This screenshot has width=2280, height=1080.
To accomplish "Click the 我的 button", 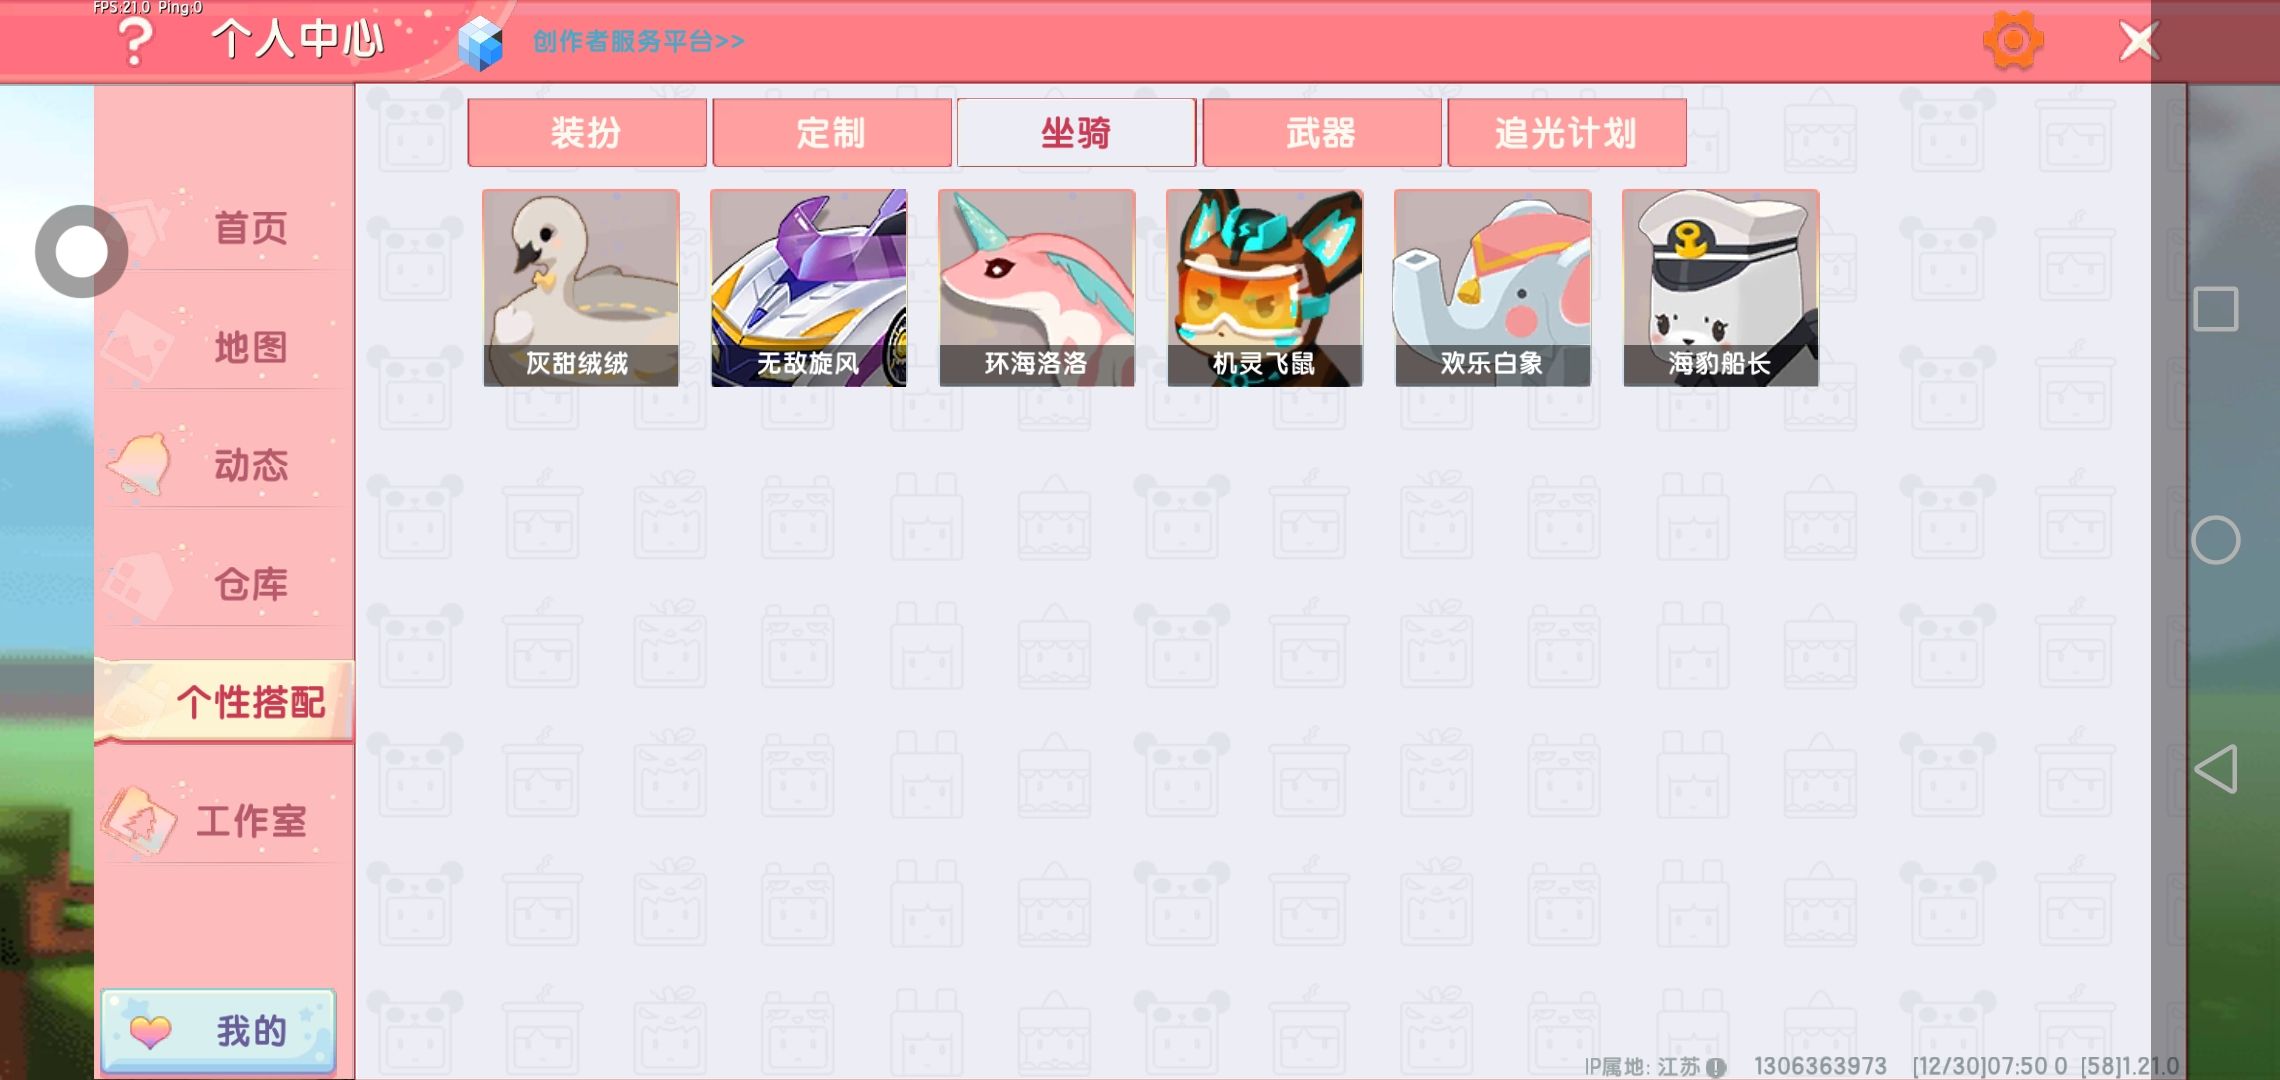I will [x=218, y=1031].
